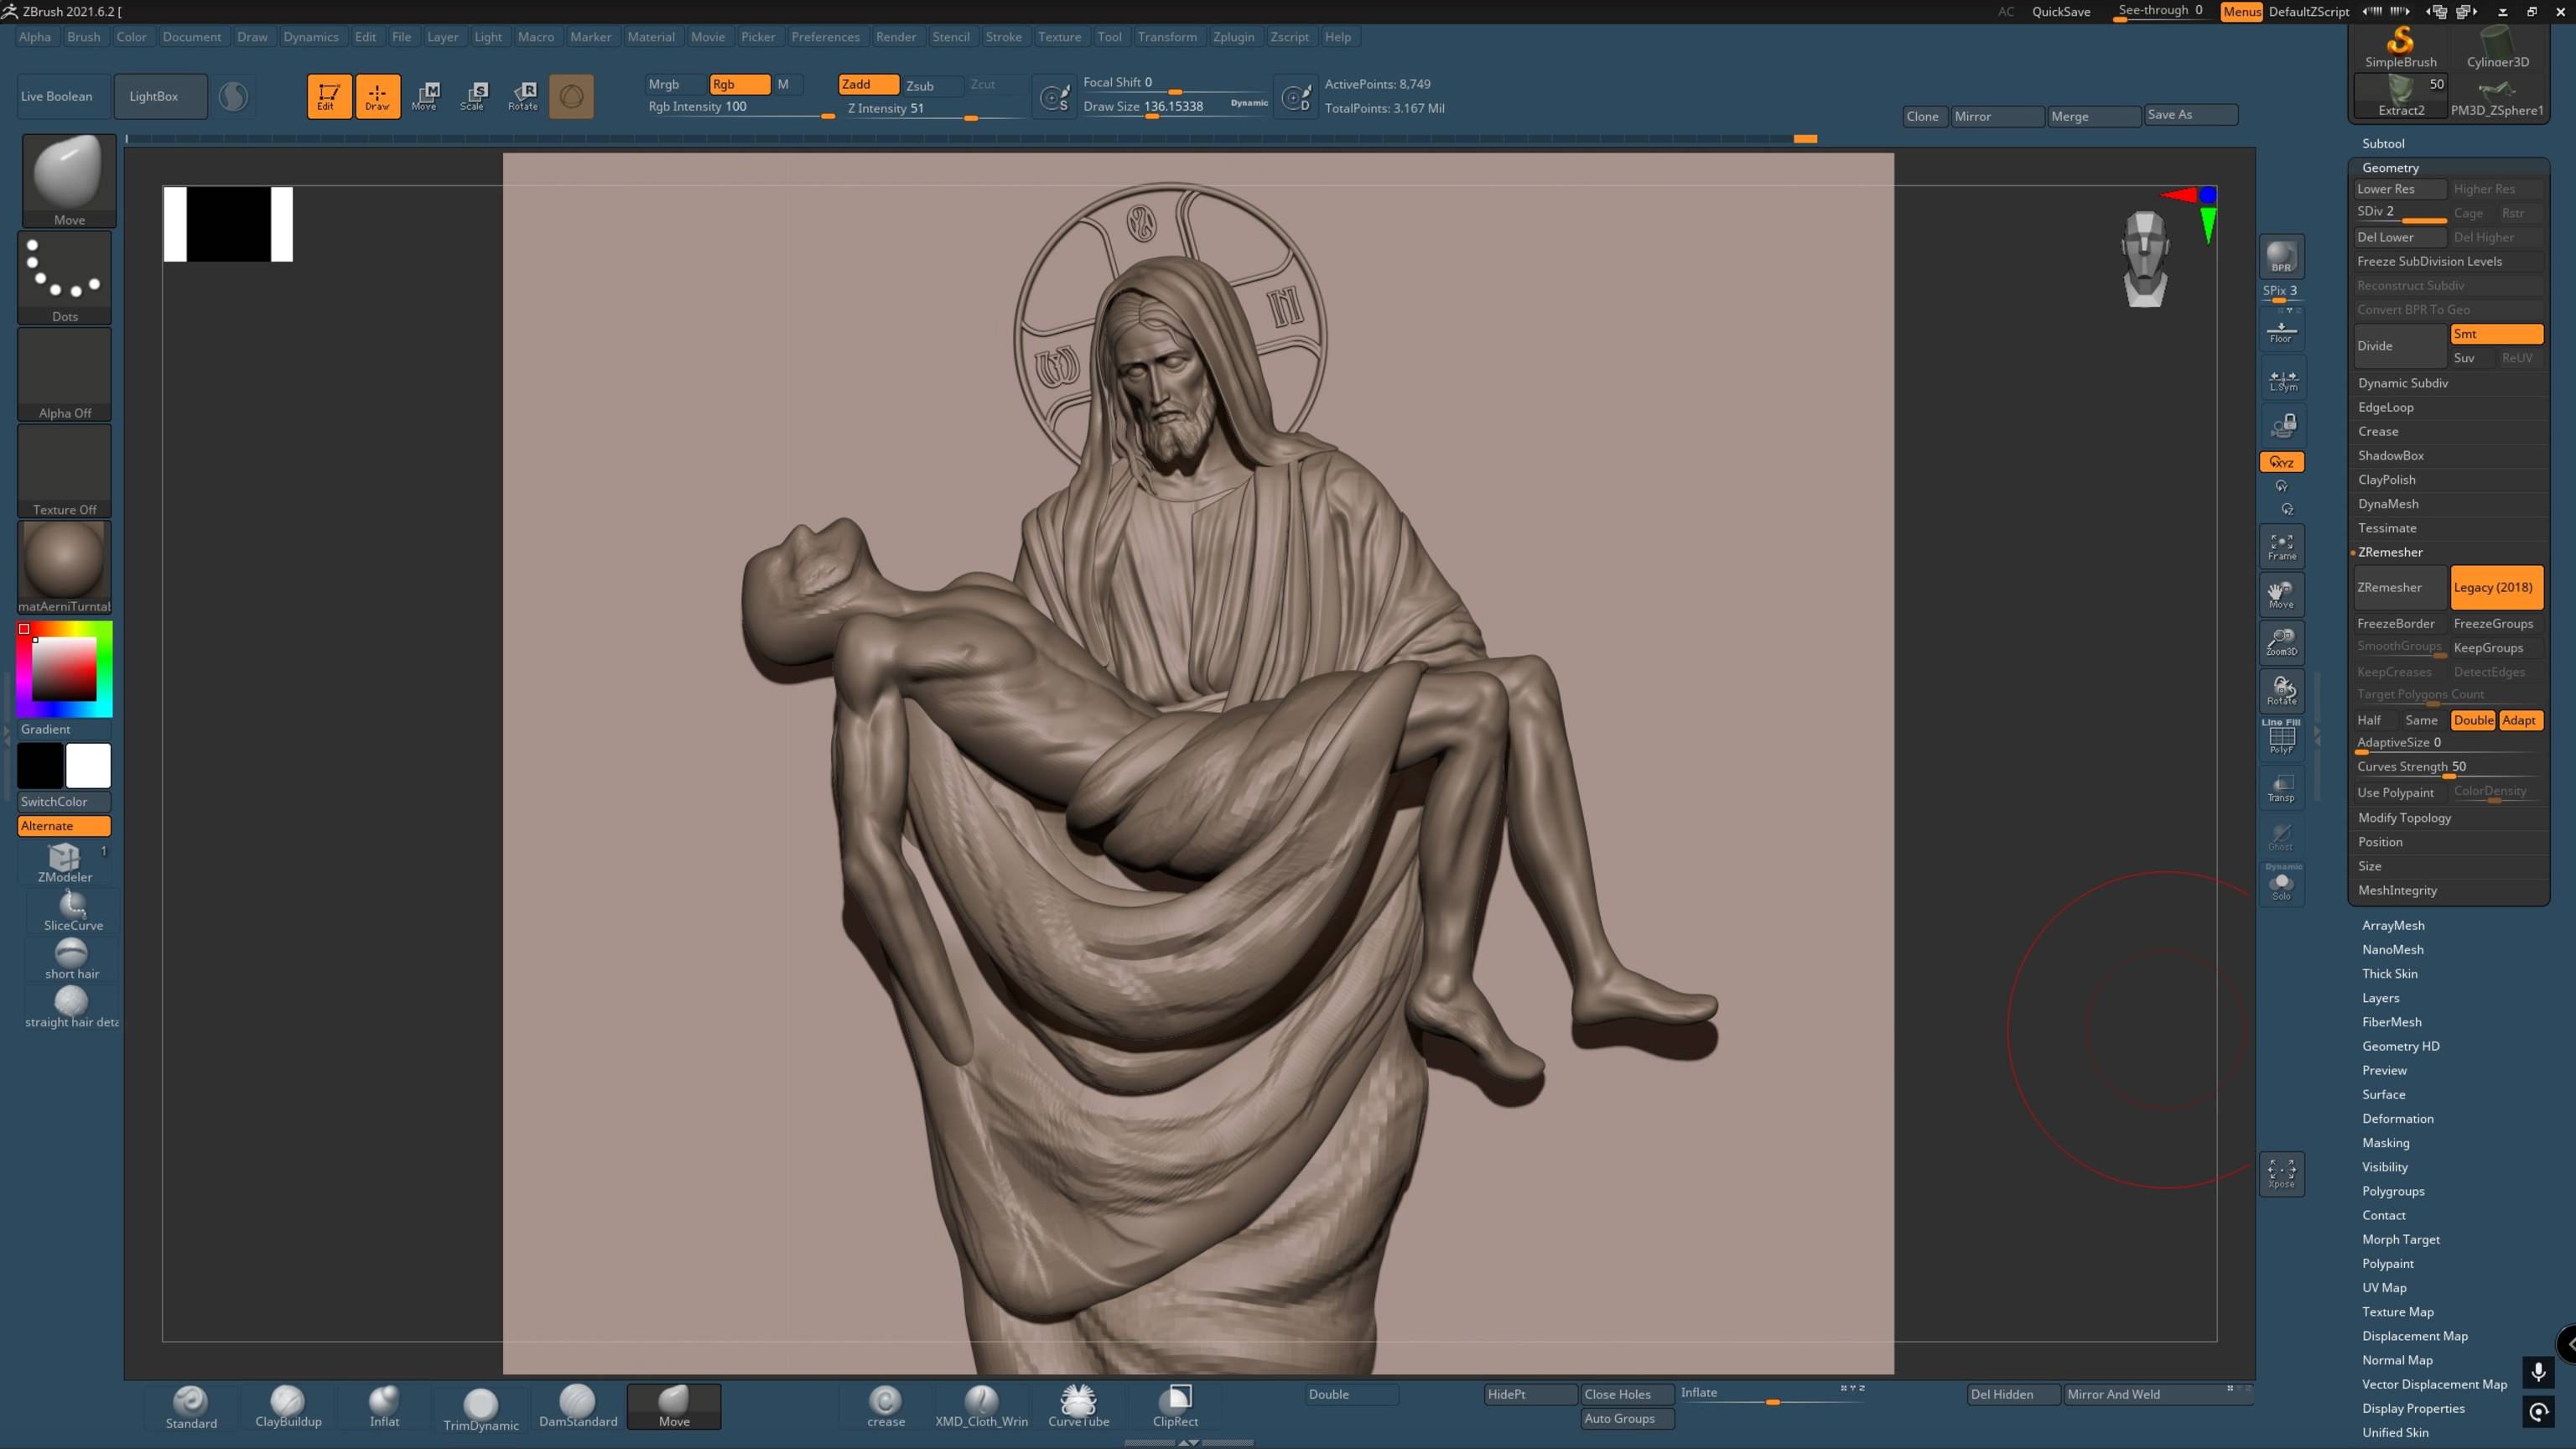Select the crease brush
This screenshot has width=2576, height=1449.
tap(885, 1407)
